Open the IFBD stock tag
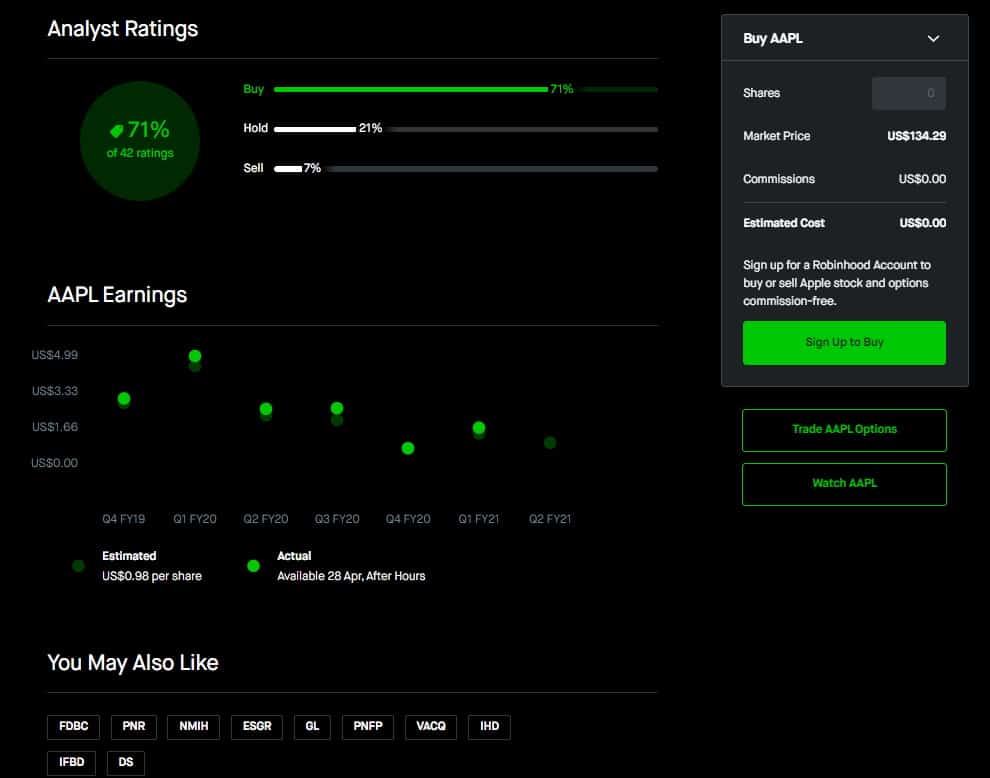This screenshot has width=990, height=778. [71, 763]
